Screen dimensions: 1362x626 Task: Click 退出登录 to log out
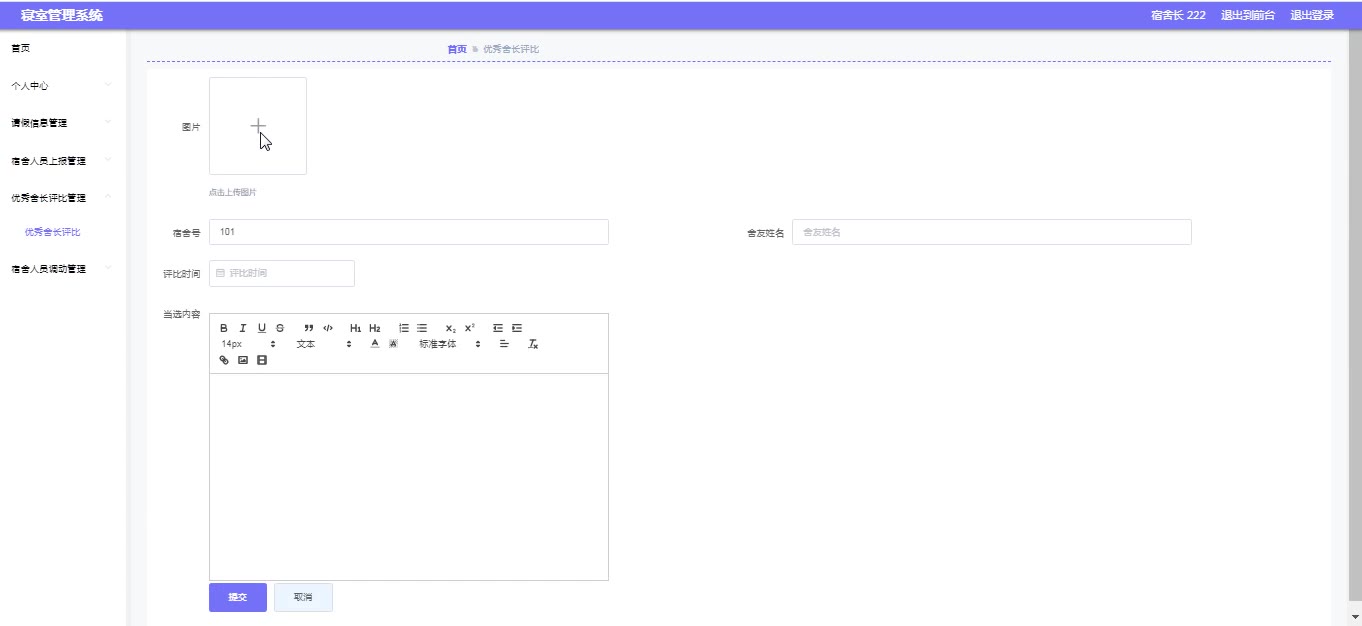(x=1312, y=15)
